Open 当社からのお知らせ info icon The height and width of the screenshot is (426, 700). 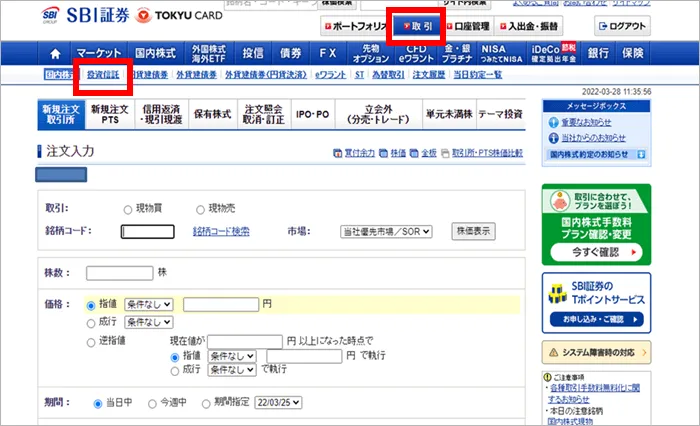pyautogui.click(x=553, y=138)
